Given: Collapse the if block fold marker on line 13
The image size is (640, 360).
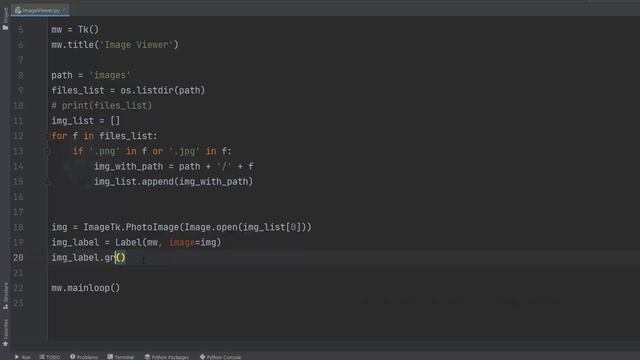Looking at the screenshot, I should 47,151.
